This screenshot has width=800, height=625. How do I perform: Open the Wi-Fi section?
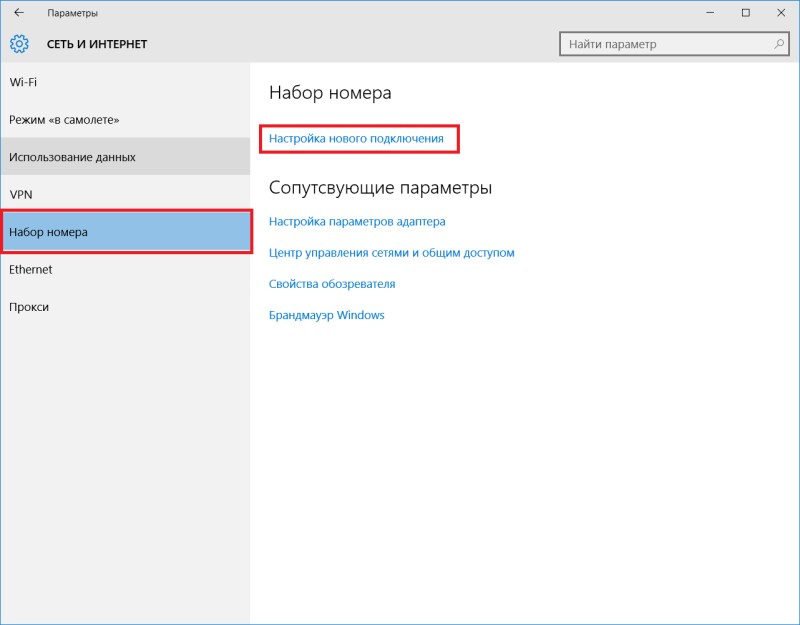click(x=126, y=82)
